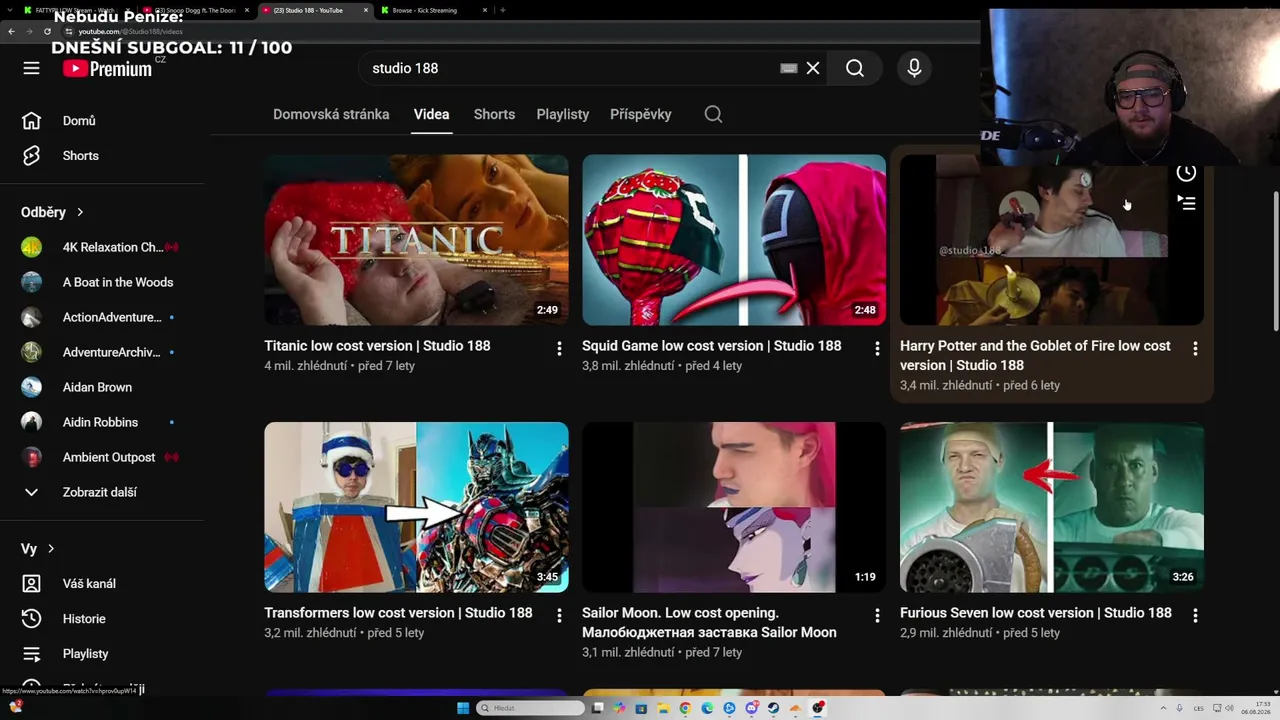Image resolution: width=1280 pixels, height=720 pixels.
Task: Open Squid Game low cost version title
Action: (712, 346)
